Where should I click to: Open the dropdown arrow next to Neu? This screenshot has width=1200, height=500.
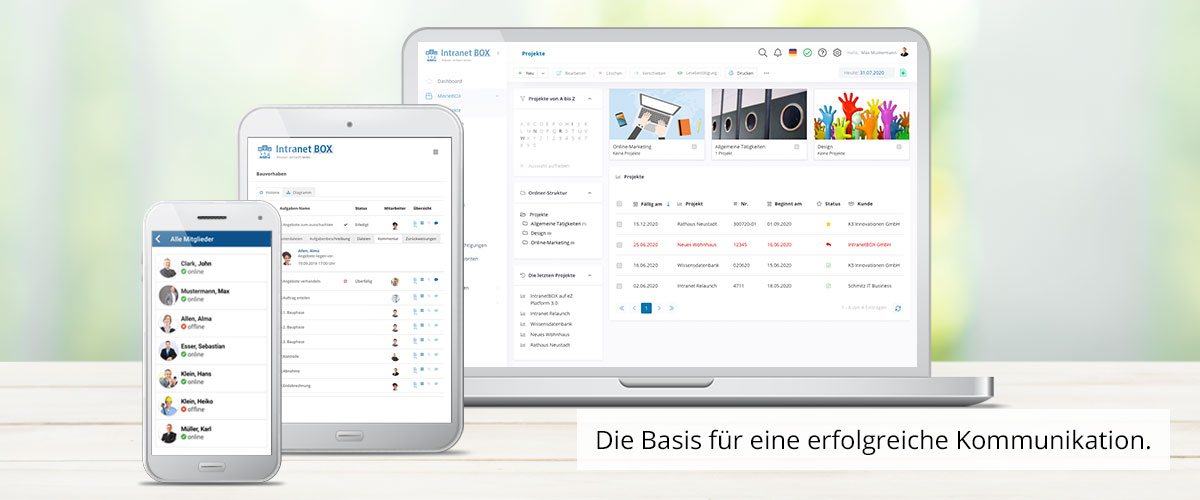(543, 73)
